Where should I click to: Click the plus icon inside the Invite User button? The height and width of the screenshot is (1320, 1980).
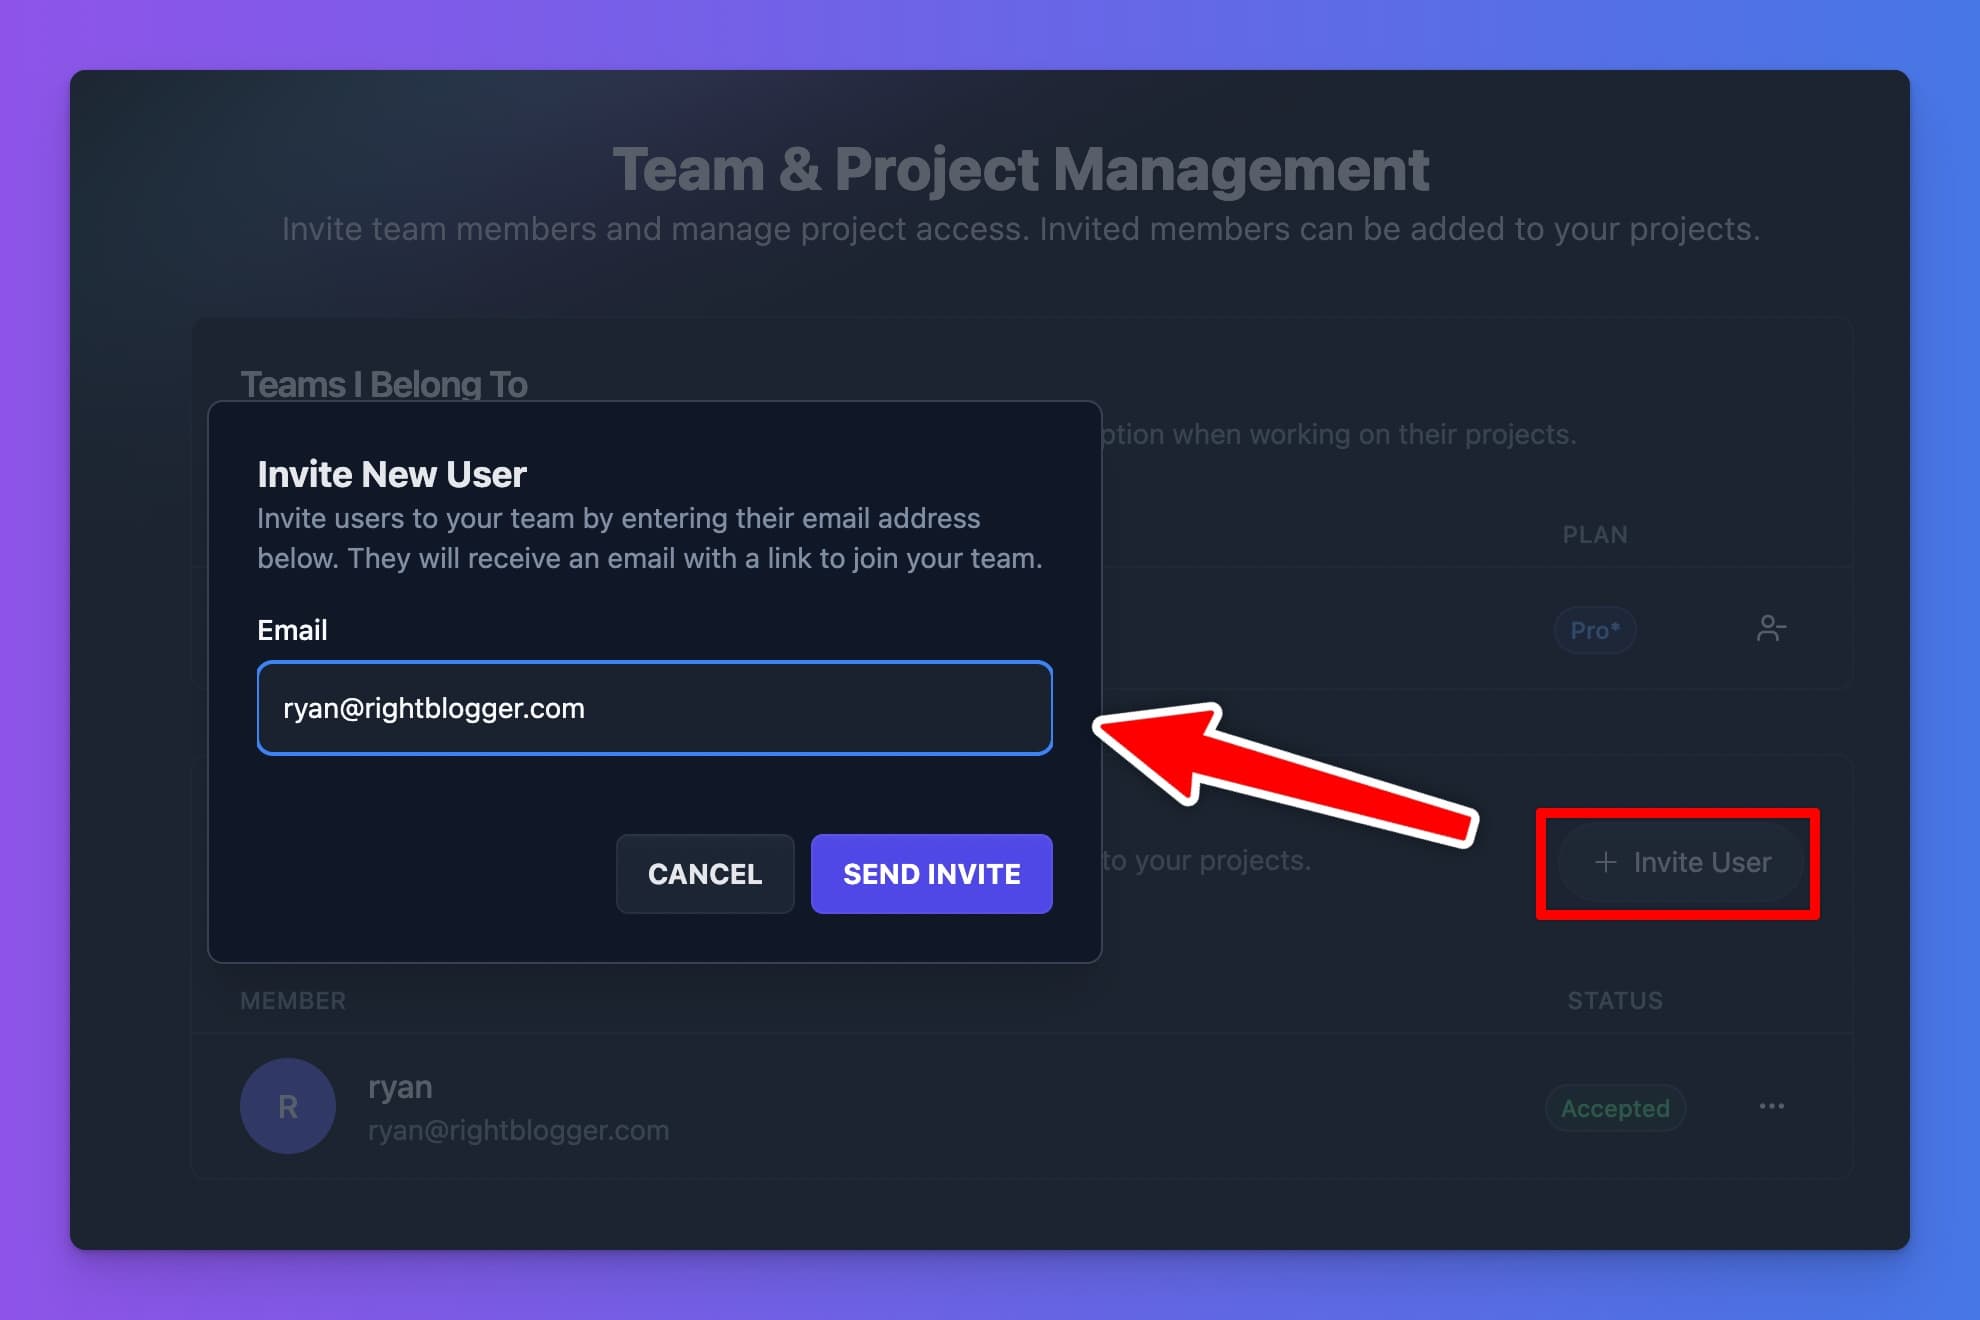click(1605, 862)
